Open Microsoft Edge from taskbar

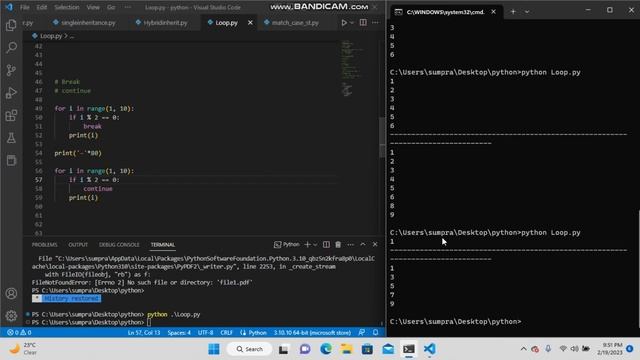pos(326,349)
